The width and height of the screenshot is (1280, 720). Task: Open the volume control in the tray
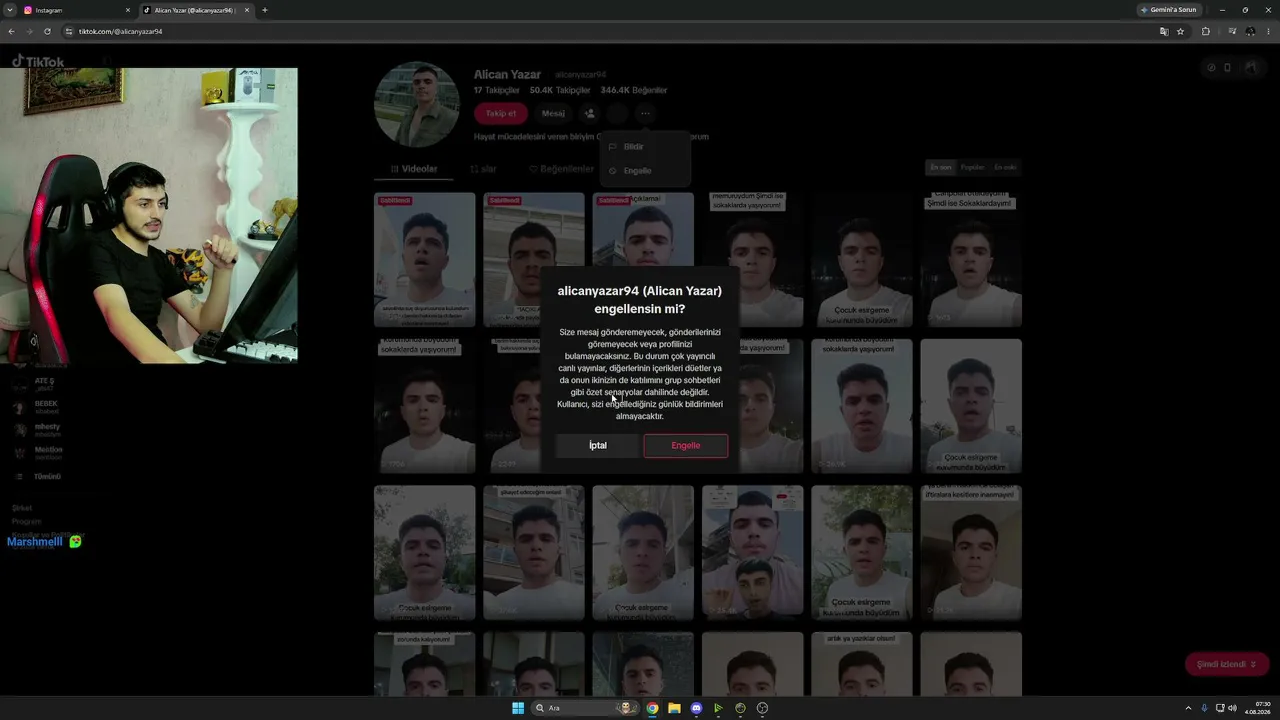(x=1232, y=708)
